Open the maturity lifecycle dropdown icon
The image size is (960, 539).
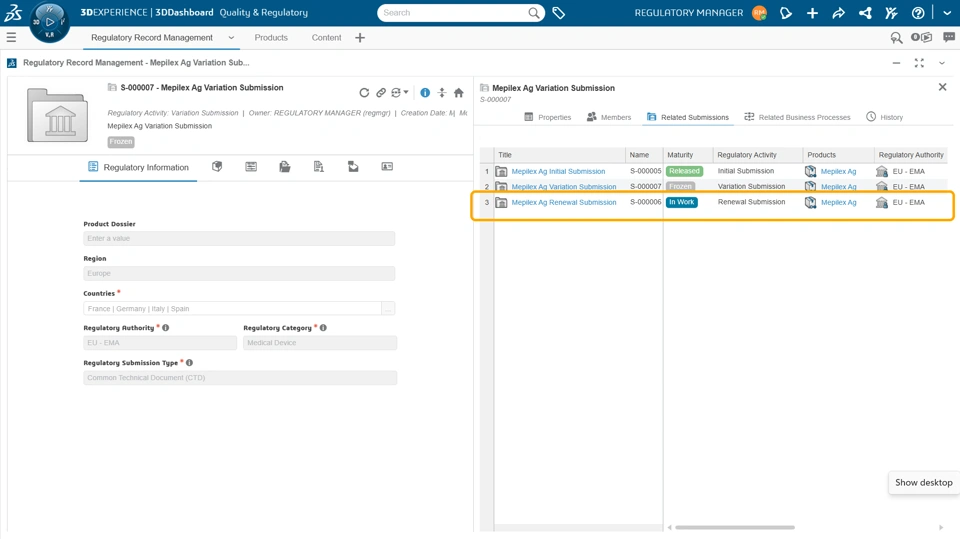[400, 93]
